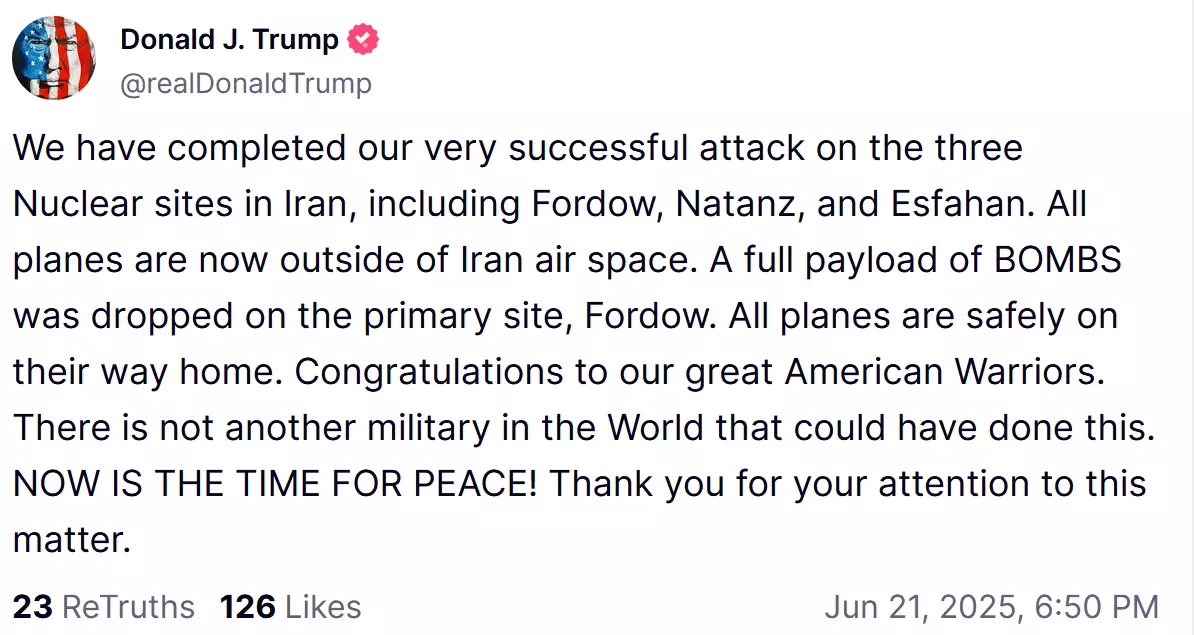
Task: Click the word BOMBS in the post
Action: pyautogui.click(x=1058, y=260)
